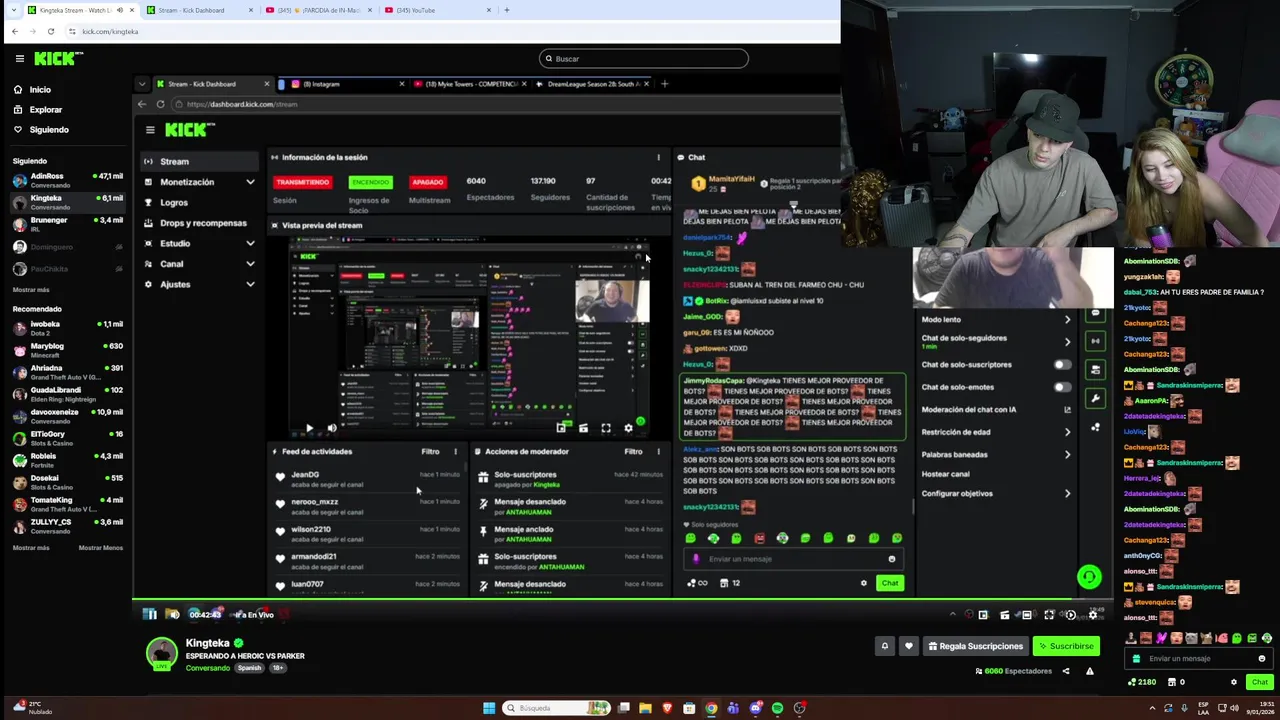The image size is (1280, 720).
Task: Open the Kick hamburger menu in outer page
Action: (x=19, y=59)
